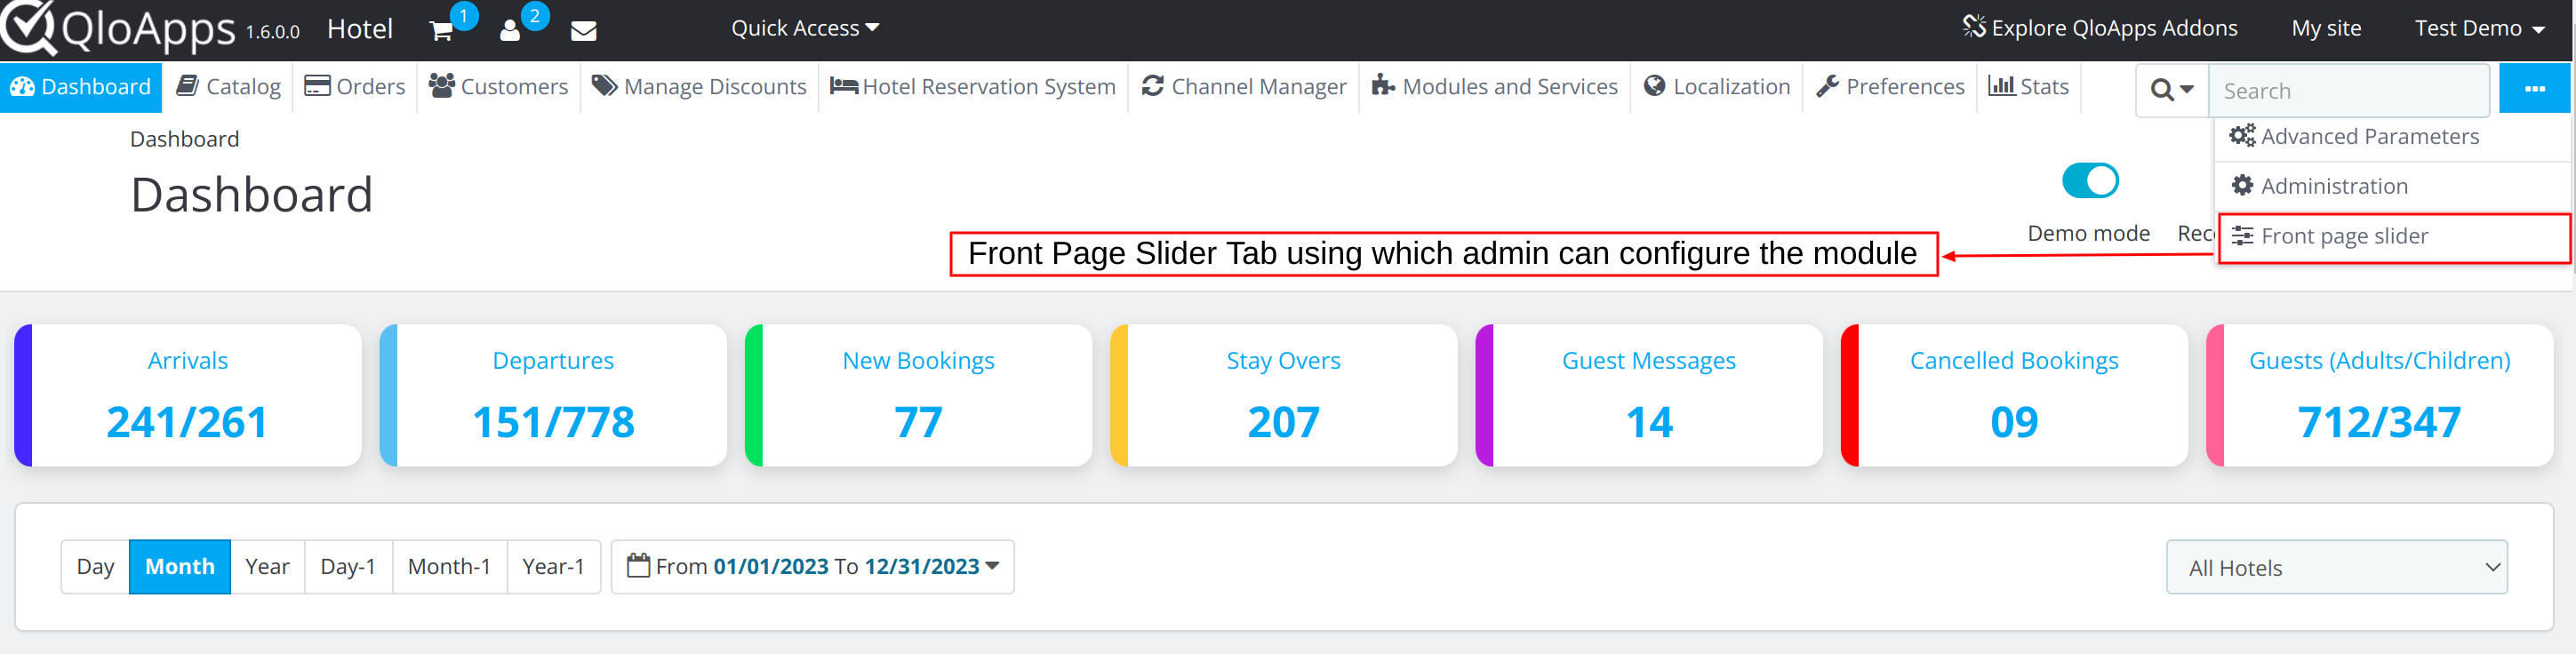Open the My site link
Image resolution: width=2576 pixels, height=654 pixels.
[2326, 28]
